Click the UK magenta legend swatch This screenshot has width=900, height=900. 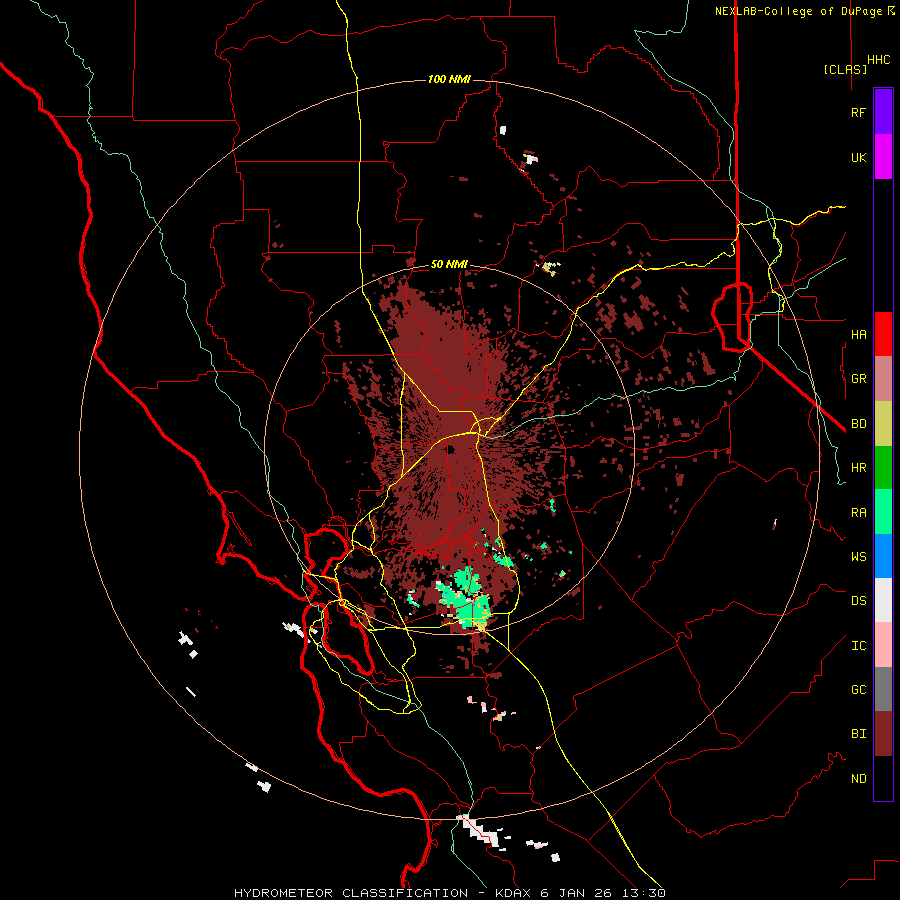coord(883,157)
